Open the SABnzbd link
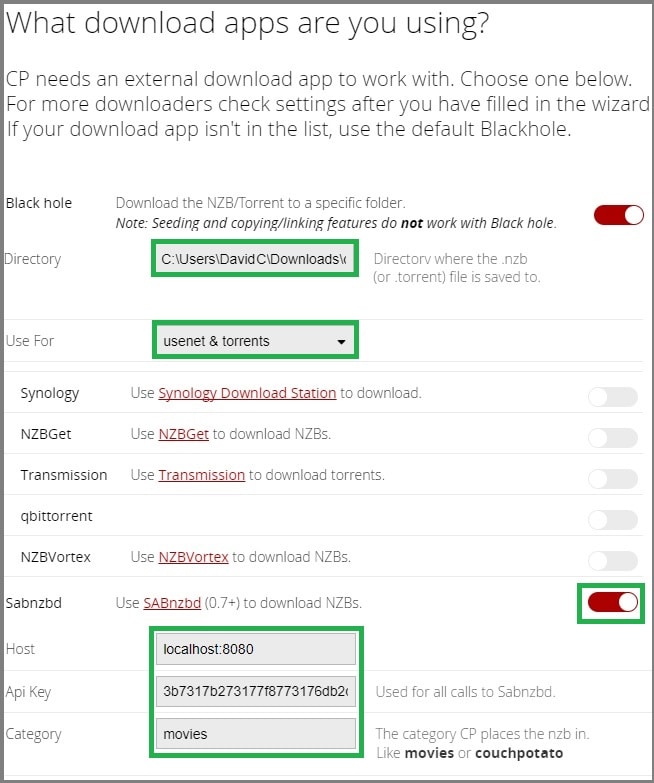Image resolution: width=654 pixels, height=783 pixels. (x=172, y=603)
